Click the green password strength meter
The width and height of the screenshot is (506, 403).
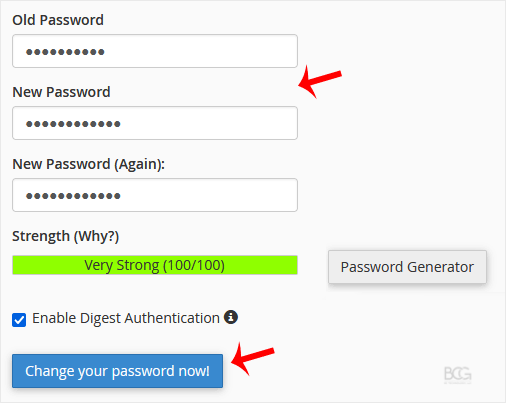pos(155,265)
